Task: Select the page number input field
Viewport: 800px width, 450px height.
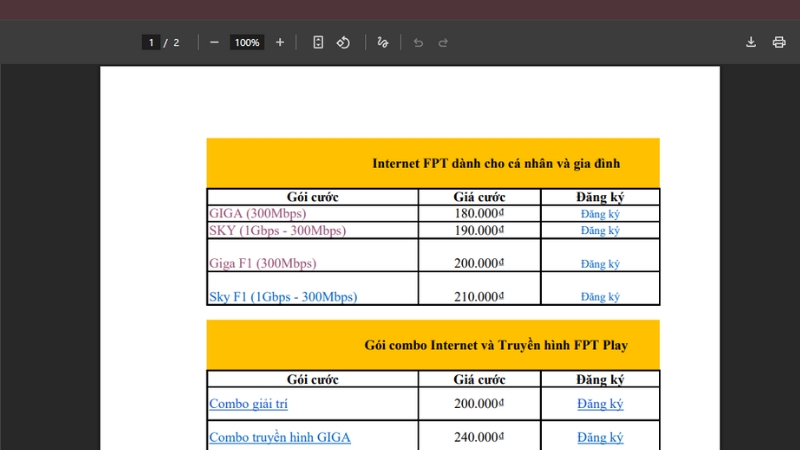Action: 151,42
